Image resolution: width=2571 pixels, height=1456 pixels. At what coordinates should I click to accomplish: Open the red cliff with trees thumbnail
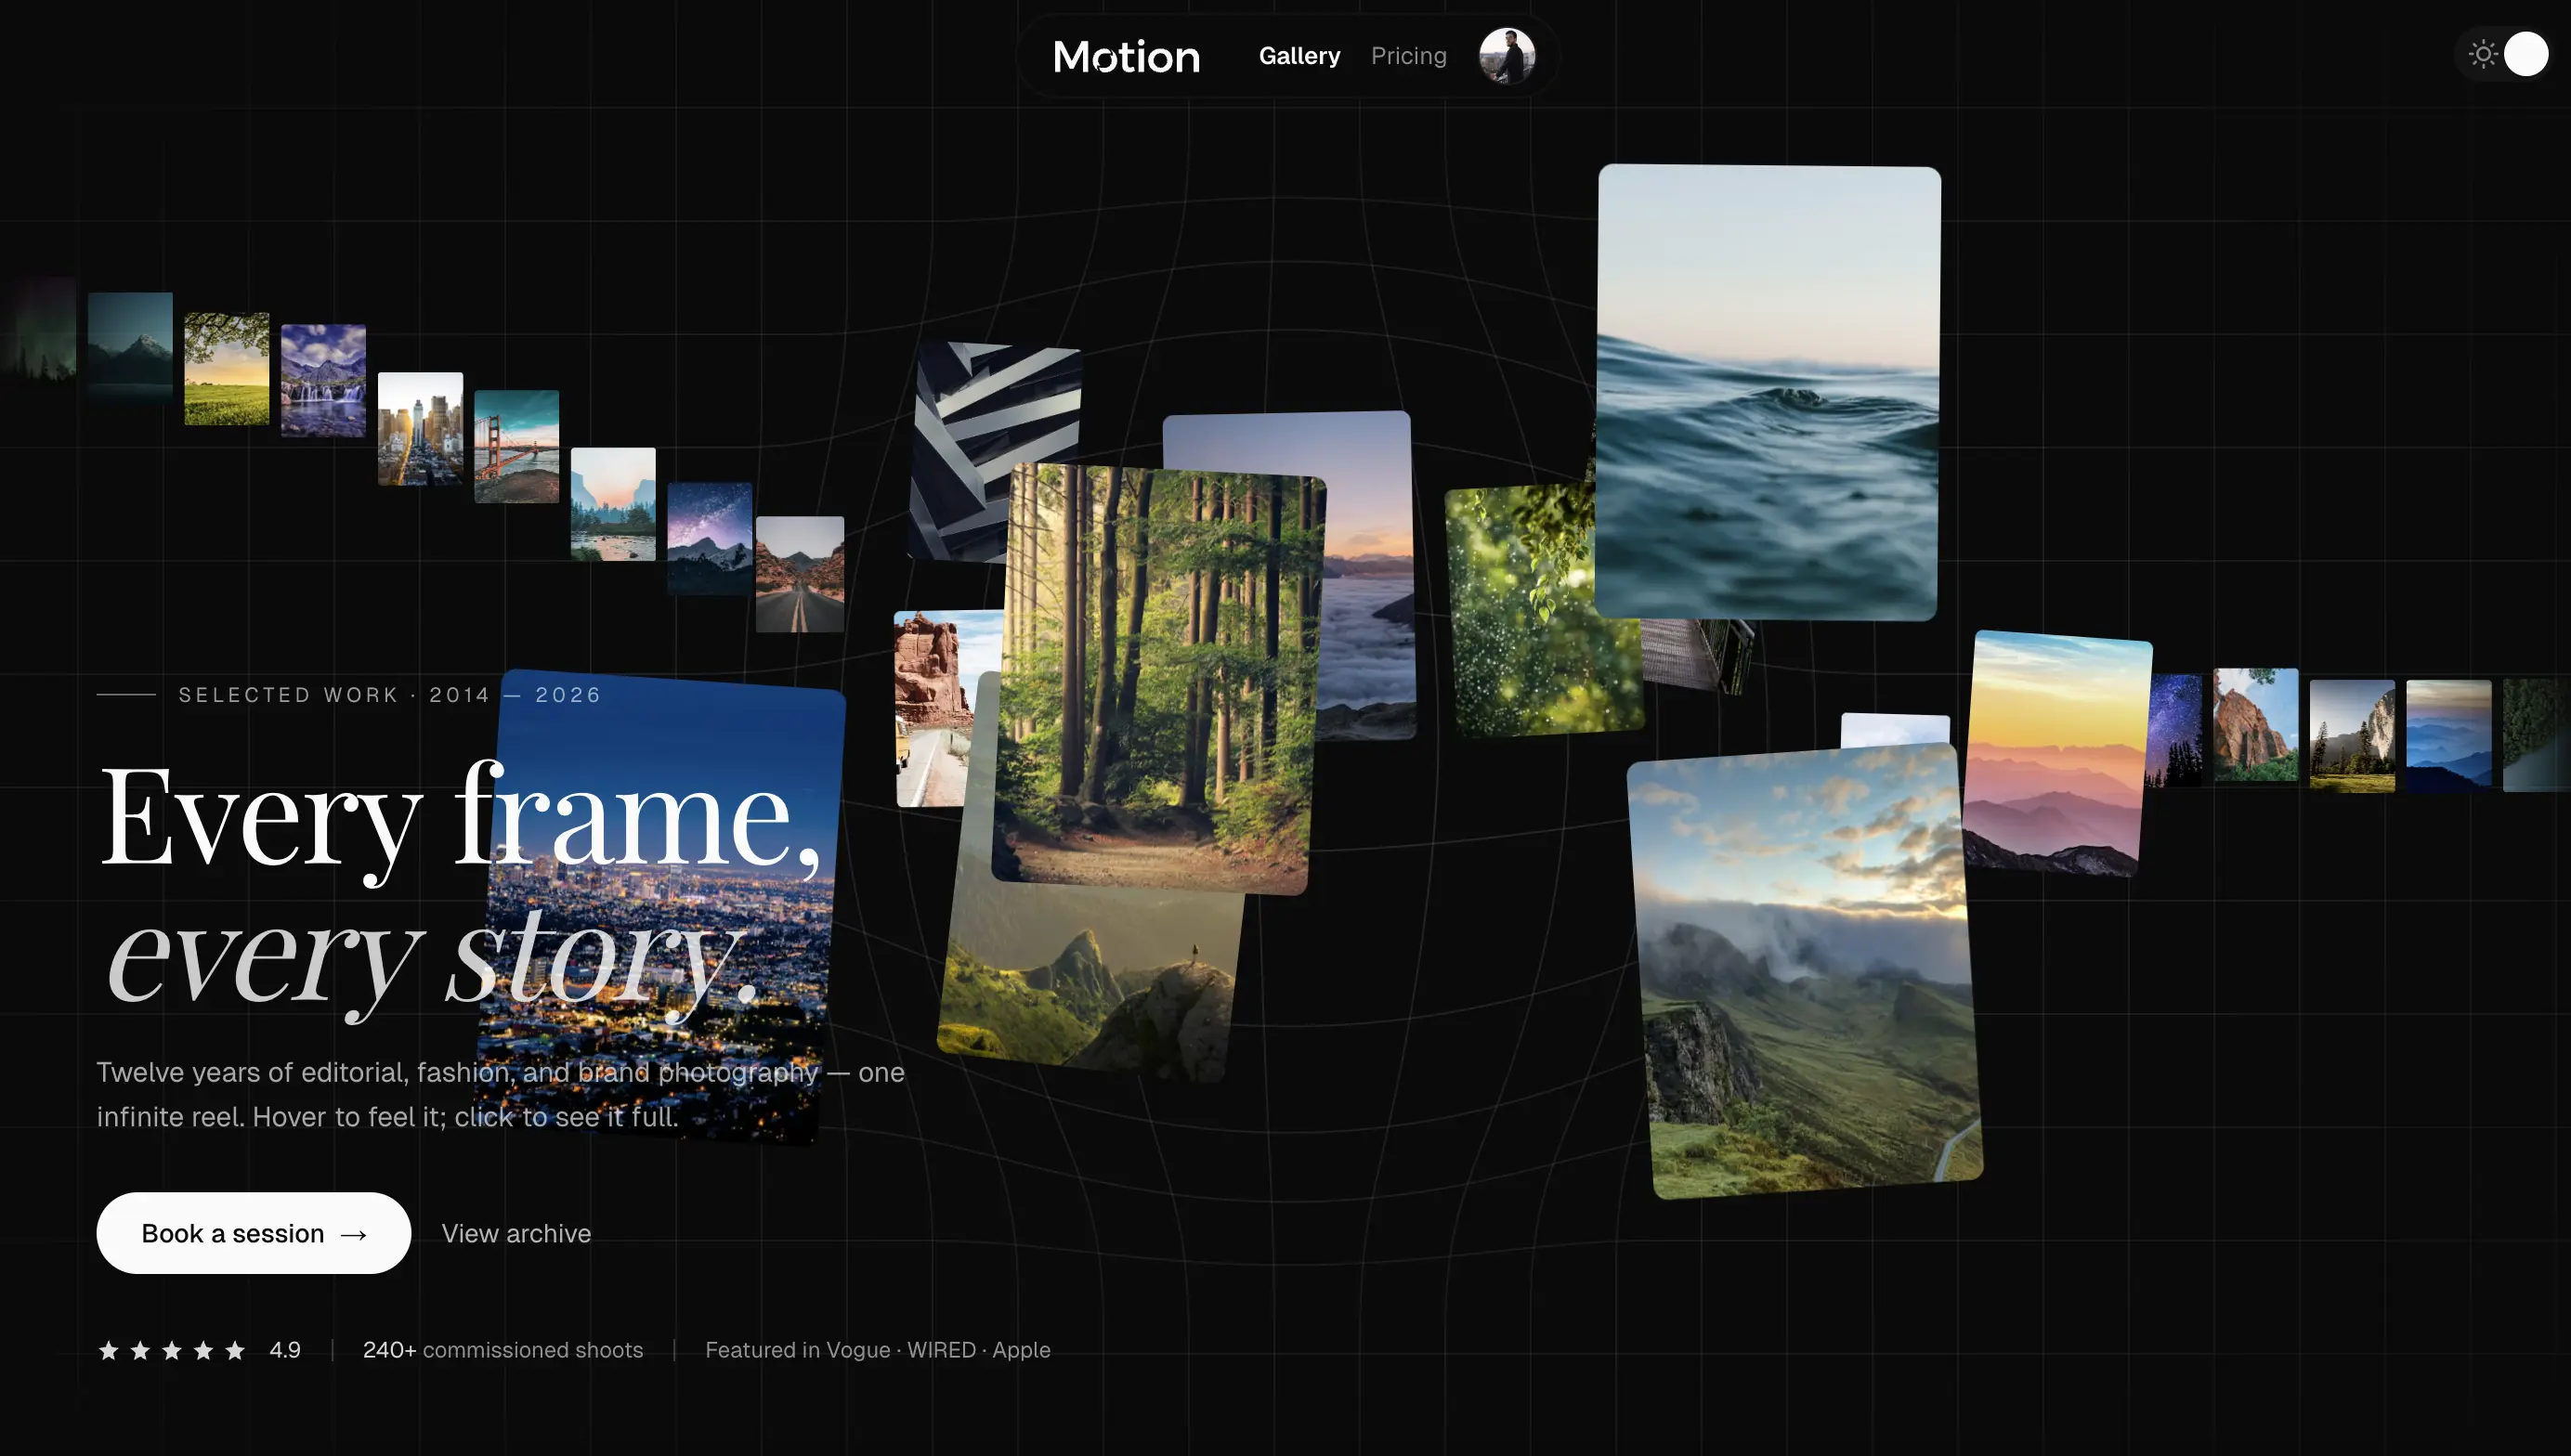tap(2255, 724)
